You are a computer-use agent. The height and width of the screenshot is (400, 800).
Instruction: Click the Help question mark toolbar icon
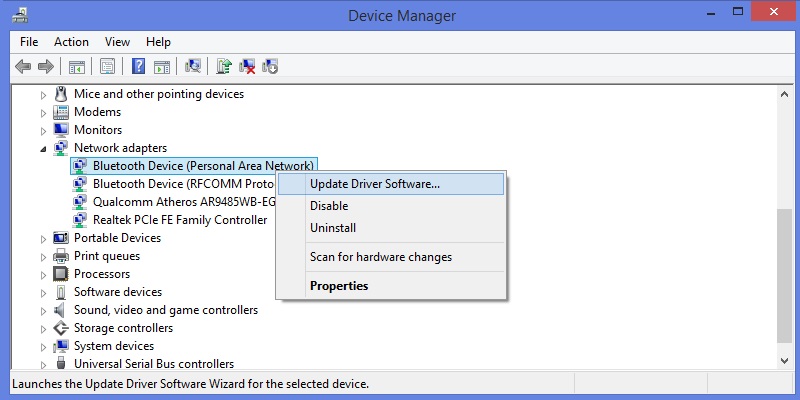pyautogui.click(x=138, y=66)
